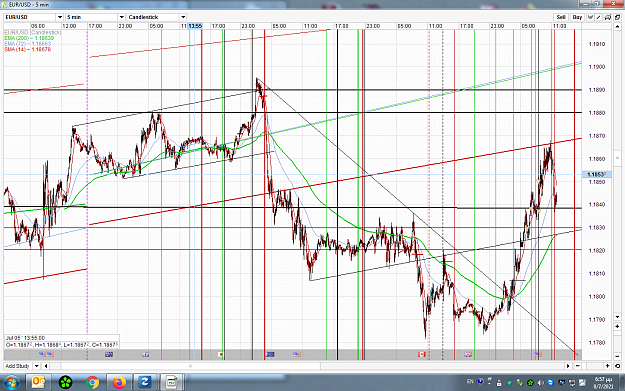The width and height of the screenshot is (625, 391).
Task: Click the EUR/USD (Candlestick) legend label
Action: tap(33, 32)
